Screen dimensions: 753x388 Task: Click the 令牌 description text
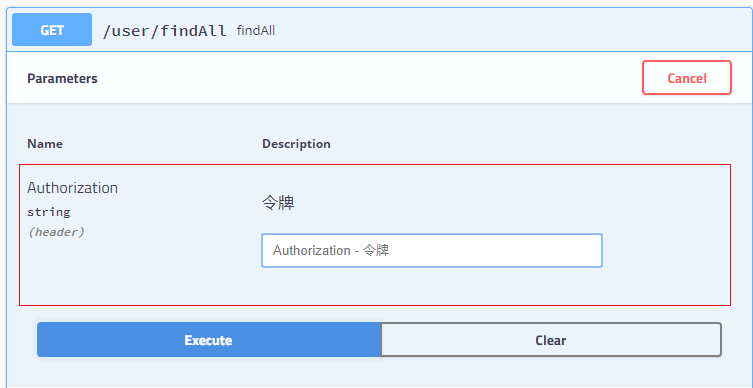point(278,203)
